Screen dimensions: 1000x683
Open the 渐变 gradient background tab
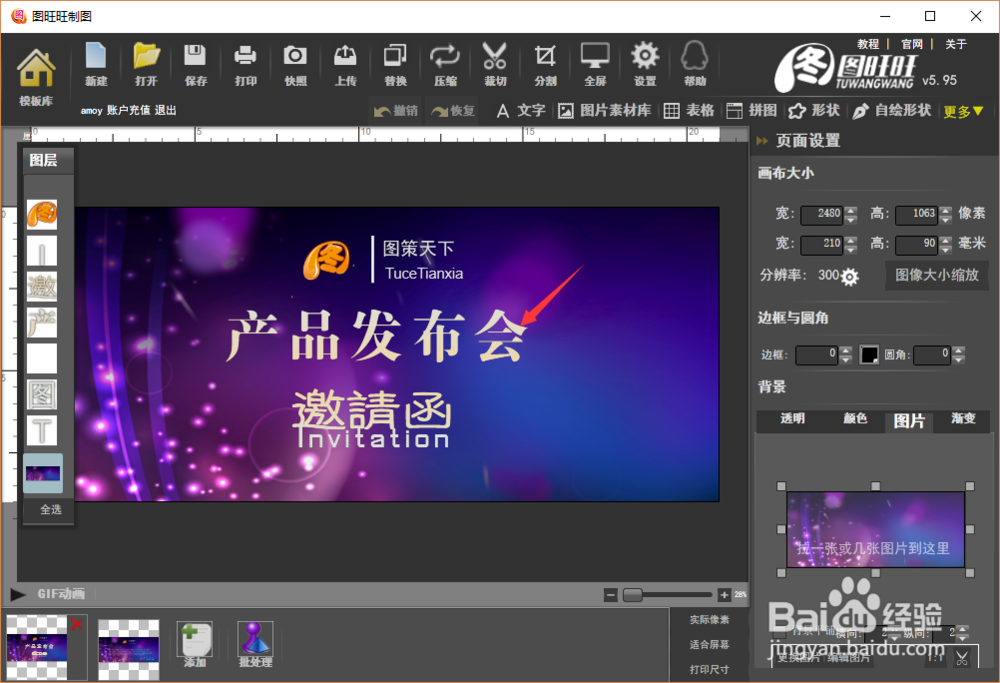coord(962,420)
